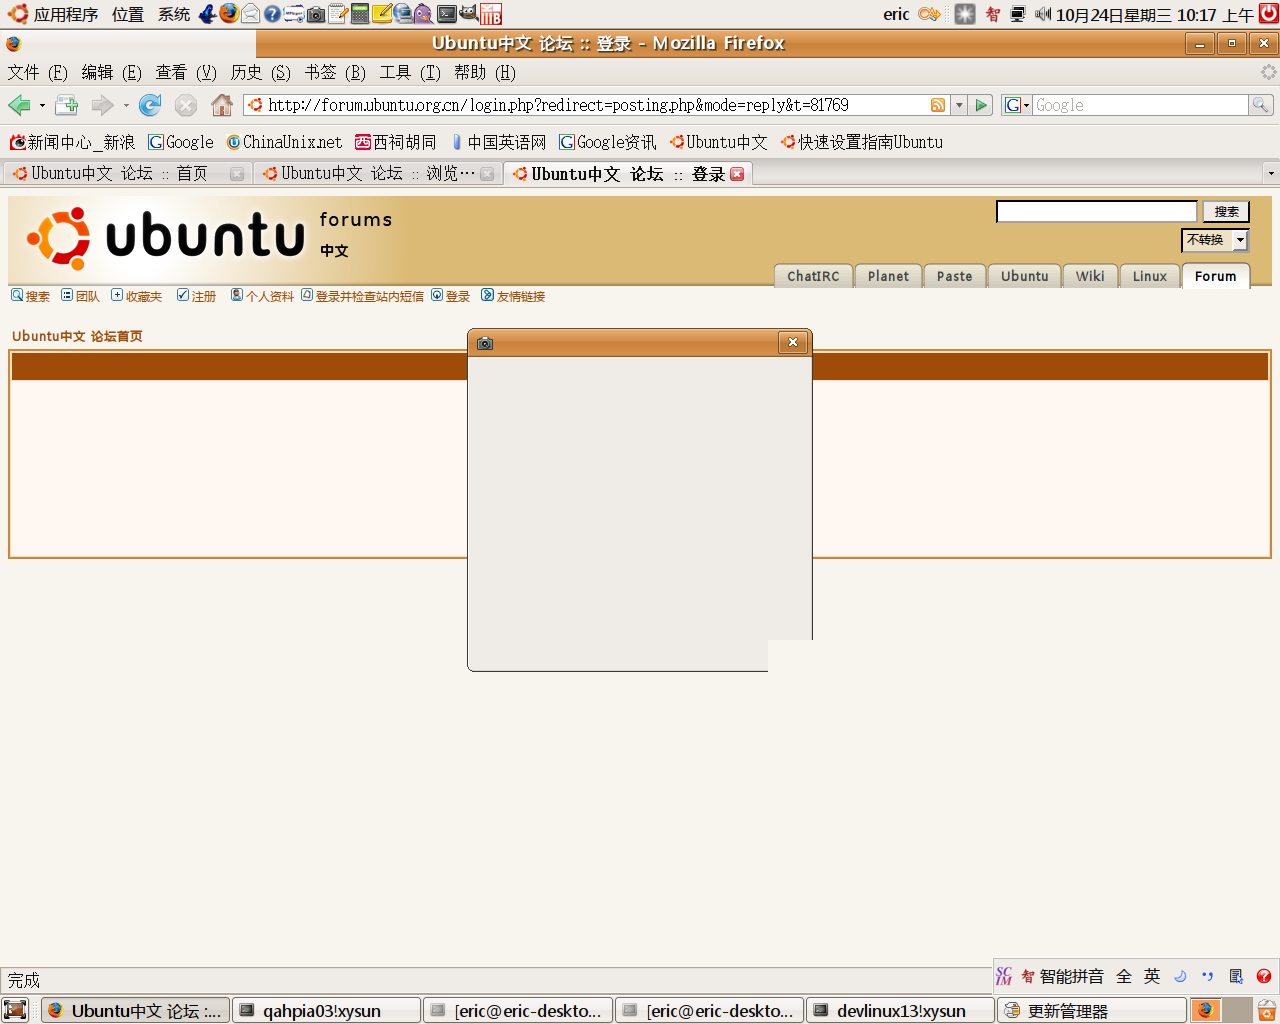
Task: Launch GIMP from the top panel
Action: click(468, 13)
